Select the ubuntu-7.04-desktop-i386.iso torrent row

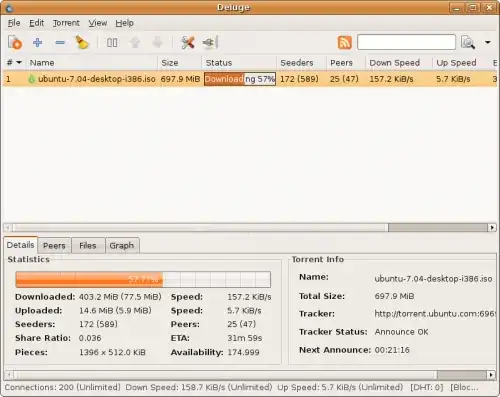pos(250,79)
